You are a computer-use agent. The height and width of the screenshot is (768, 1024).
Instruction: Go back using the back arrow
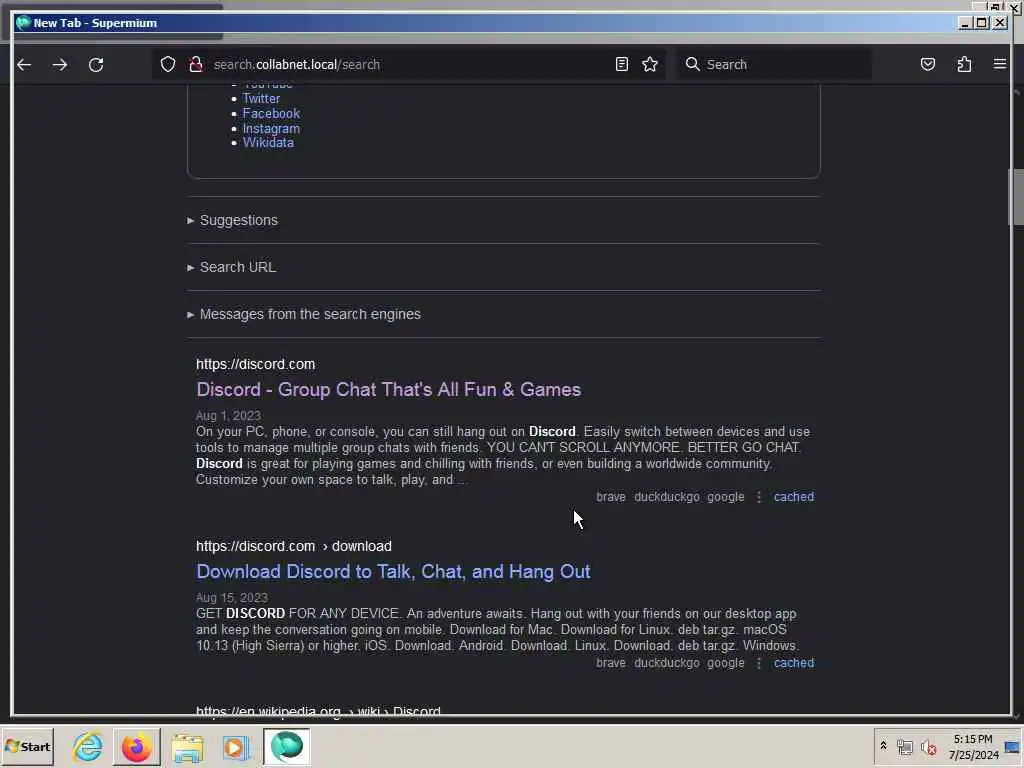pyautogui.click(x=24, y=65)
